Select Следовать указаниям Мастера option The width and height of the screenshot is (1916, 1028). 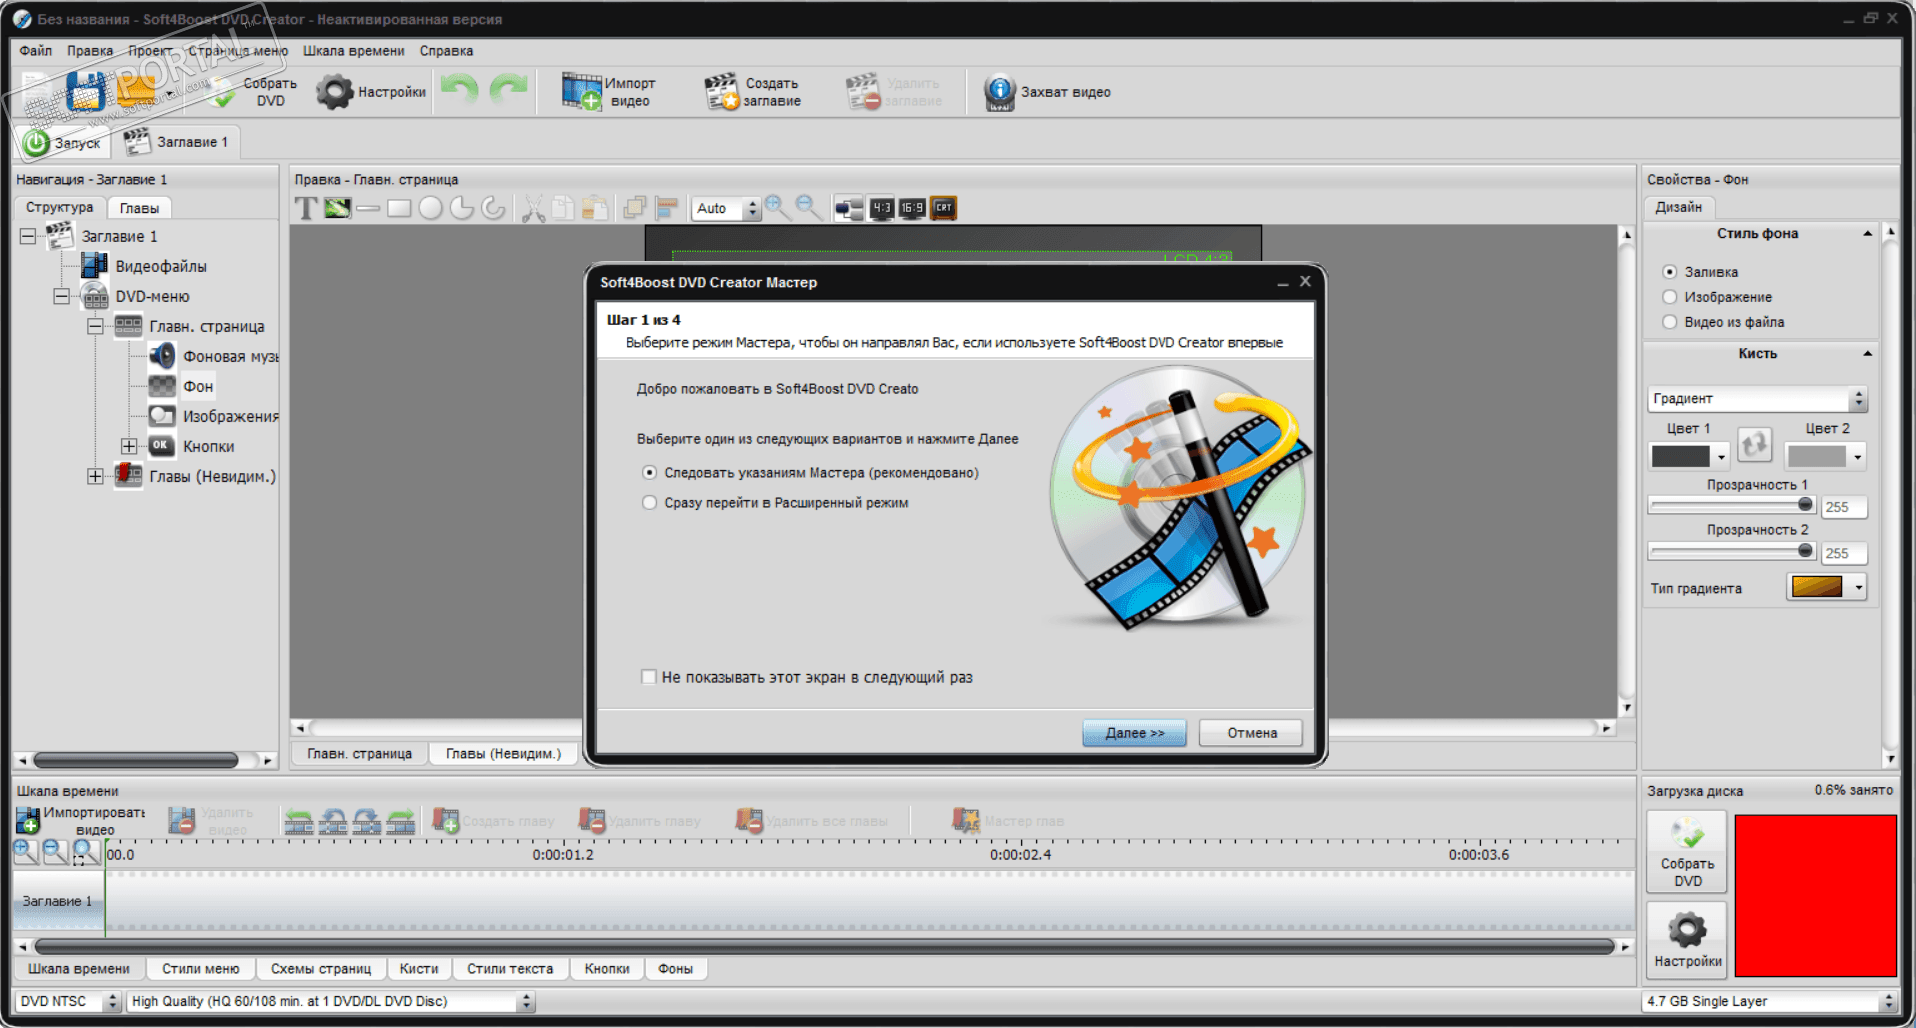pyautogui.click(x=650, y=473)
